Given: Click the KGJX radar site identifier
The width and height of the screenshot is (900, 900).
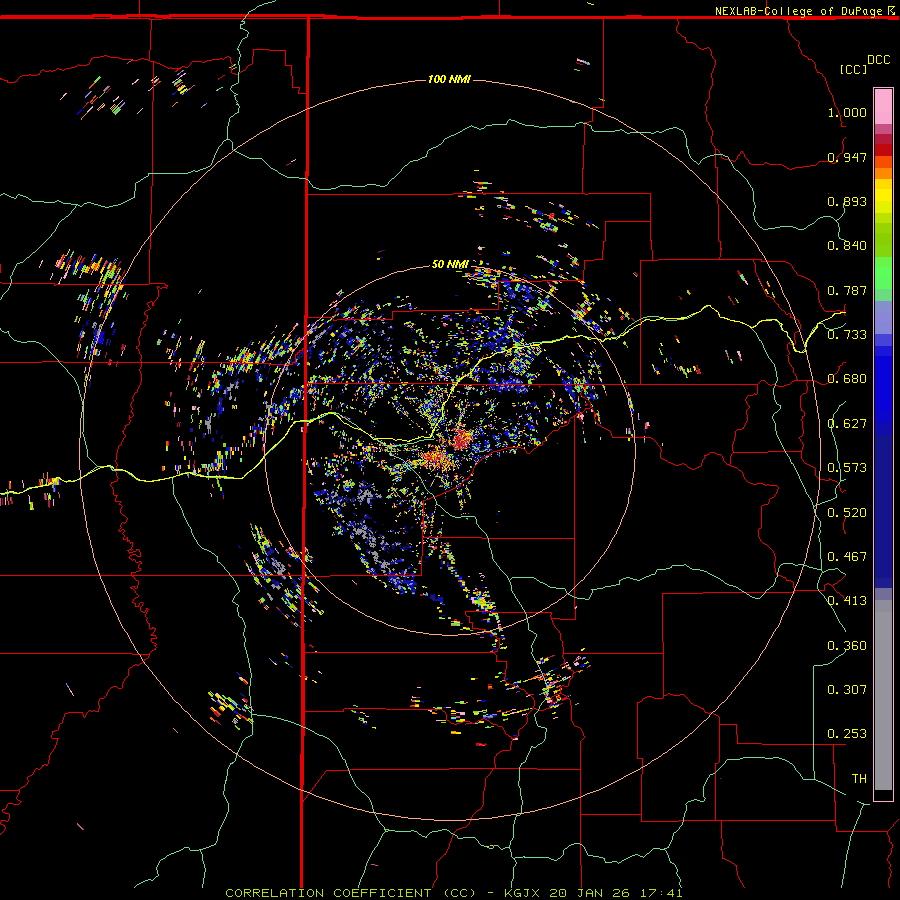Looking at the screenshot, I should [523, 893].
